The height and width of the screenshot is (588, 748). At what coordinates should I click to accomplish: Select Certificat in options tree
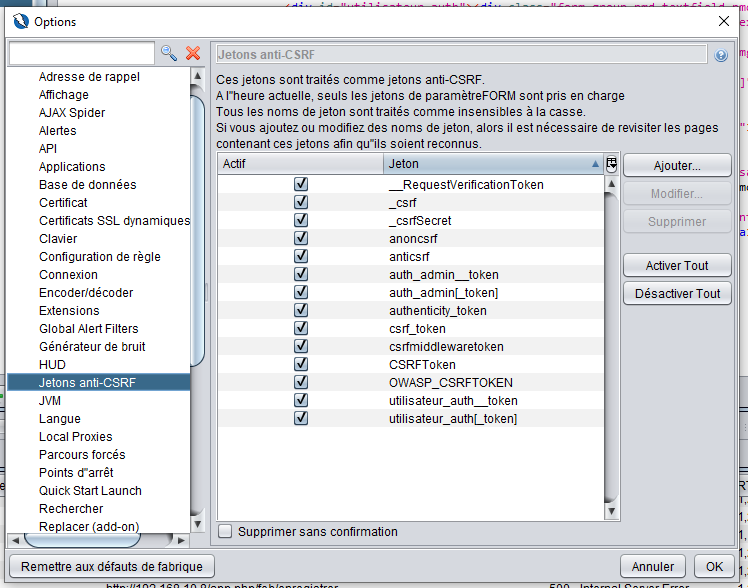[x=63, y=203]
